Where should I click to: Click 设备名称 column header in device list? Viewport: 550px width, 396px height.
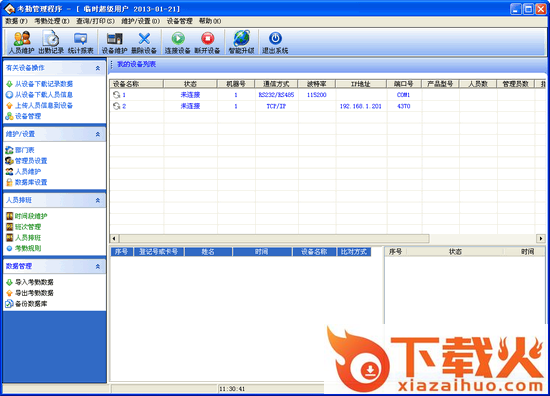(x=136, y=84)
